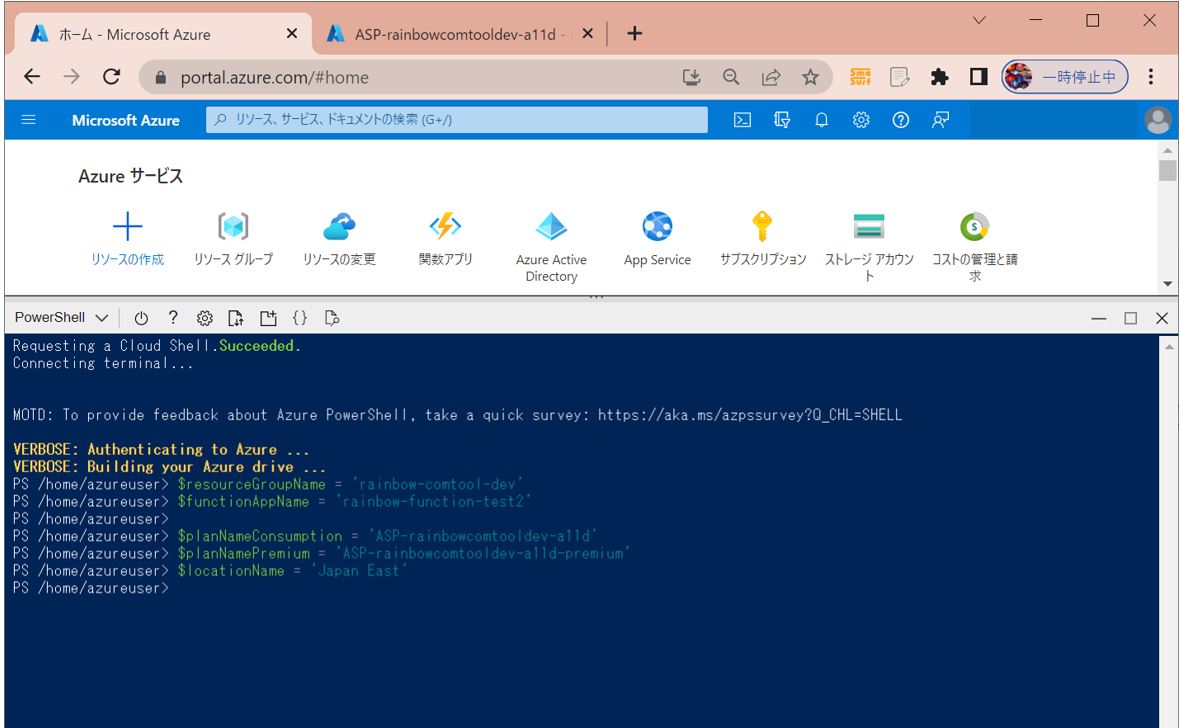1180x728 pixels.
Task: Click the Azure services pane scrollbar down arrow
Action: (1167, 285)
